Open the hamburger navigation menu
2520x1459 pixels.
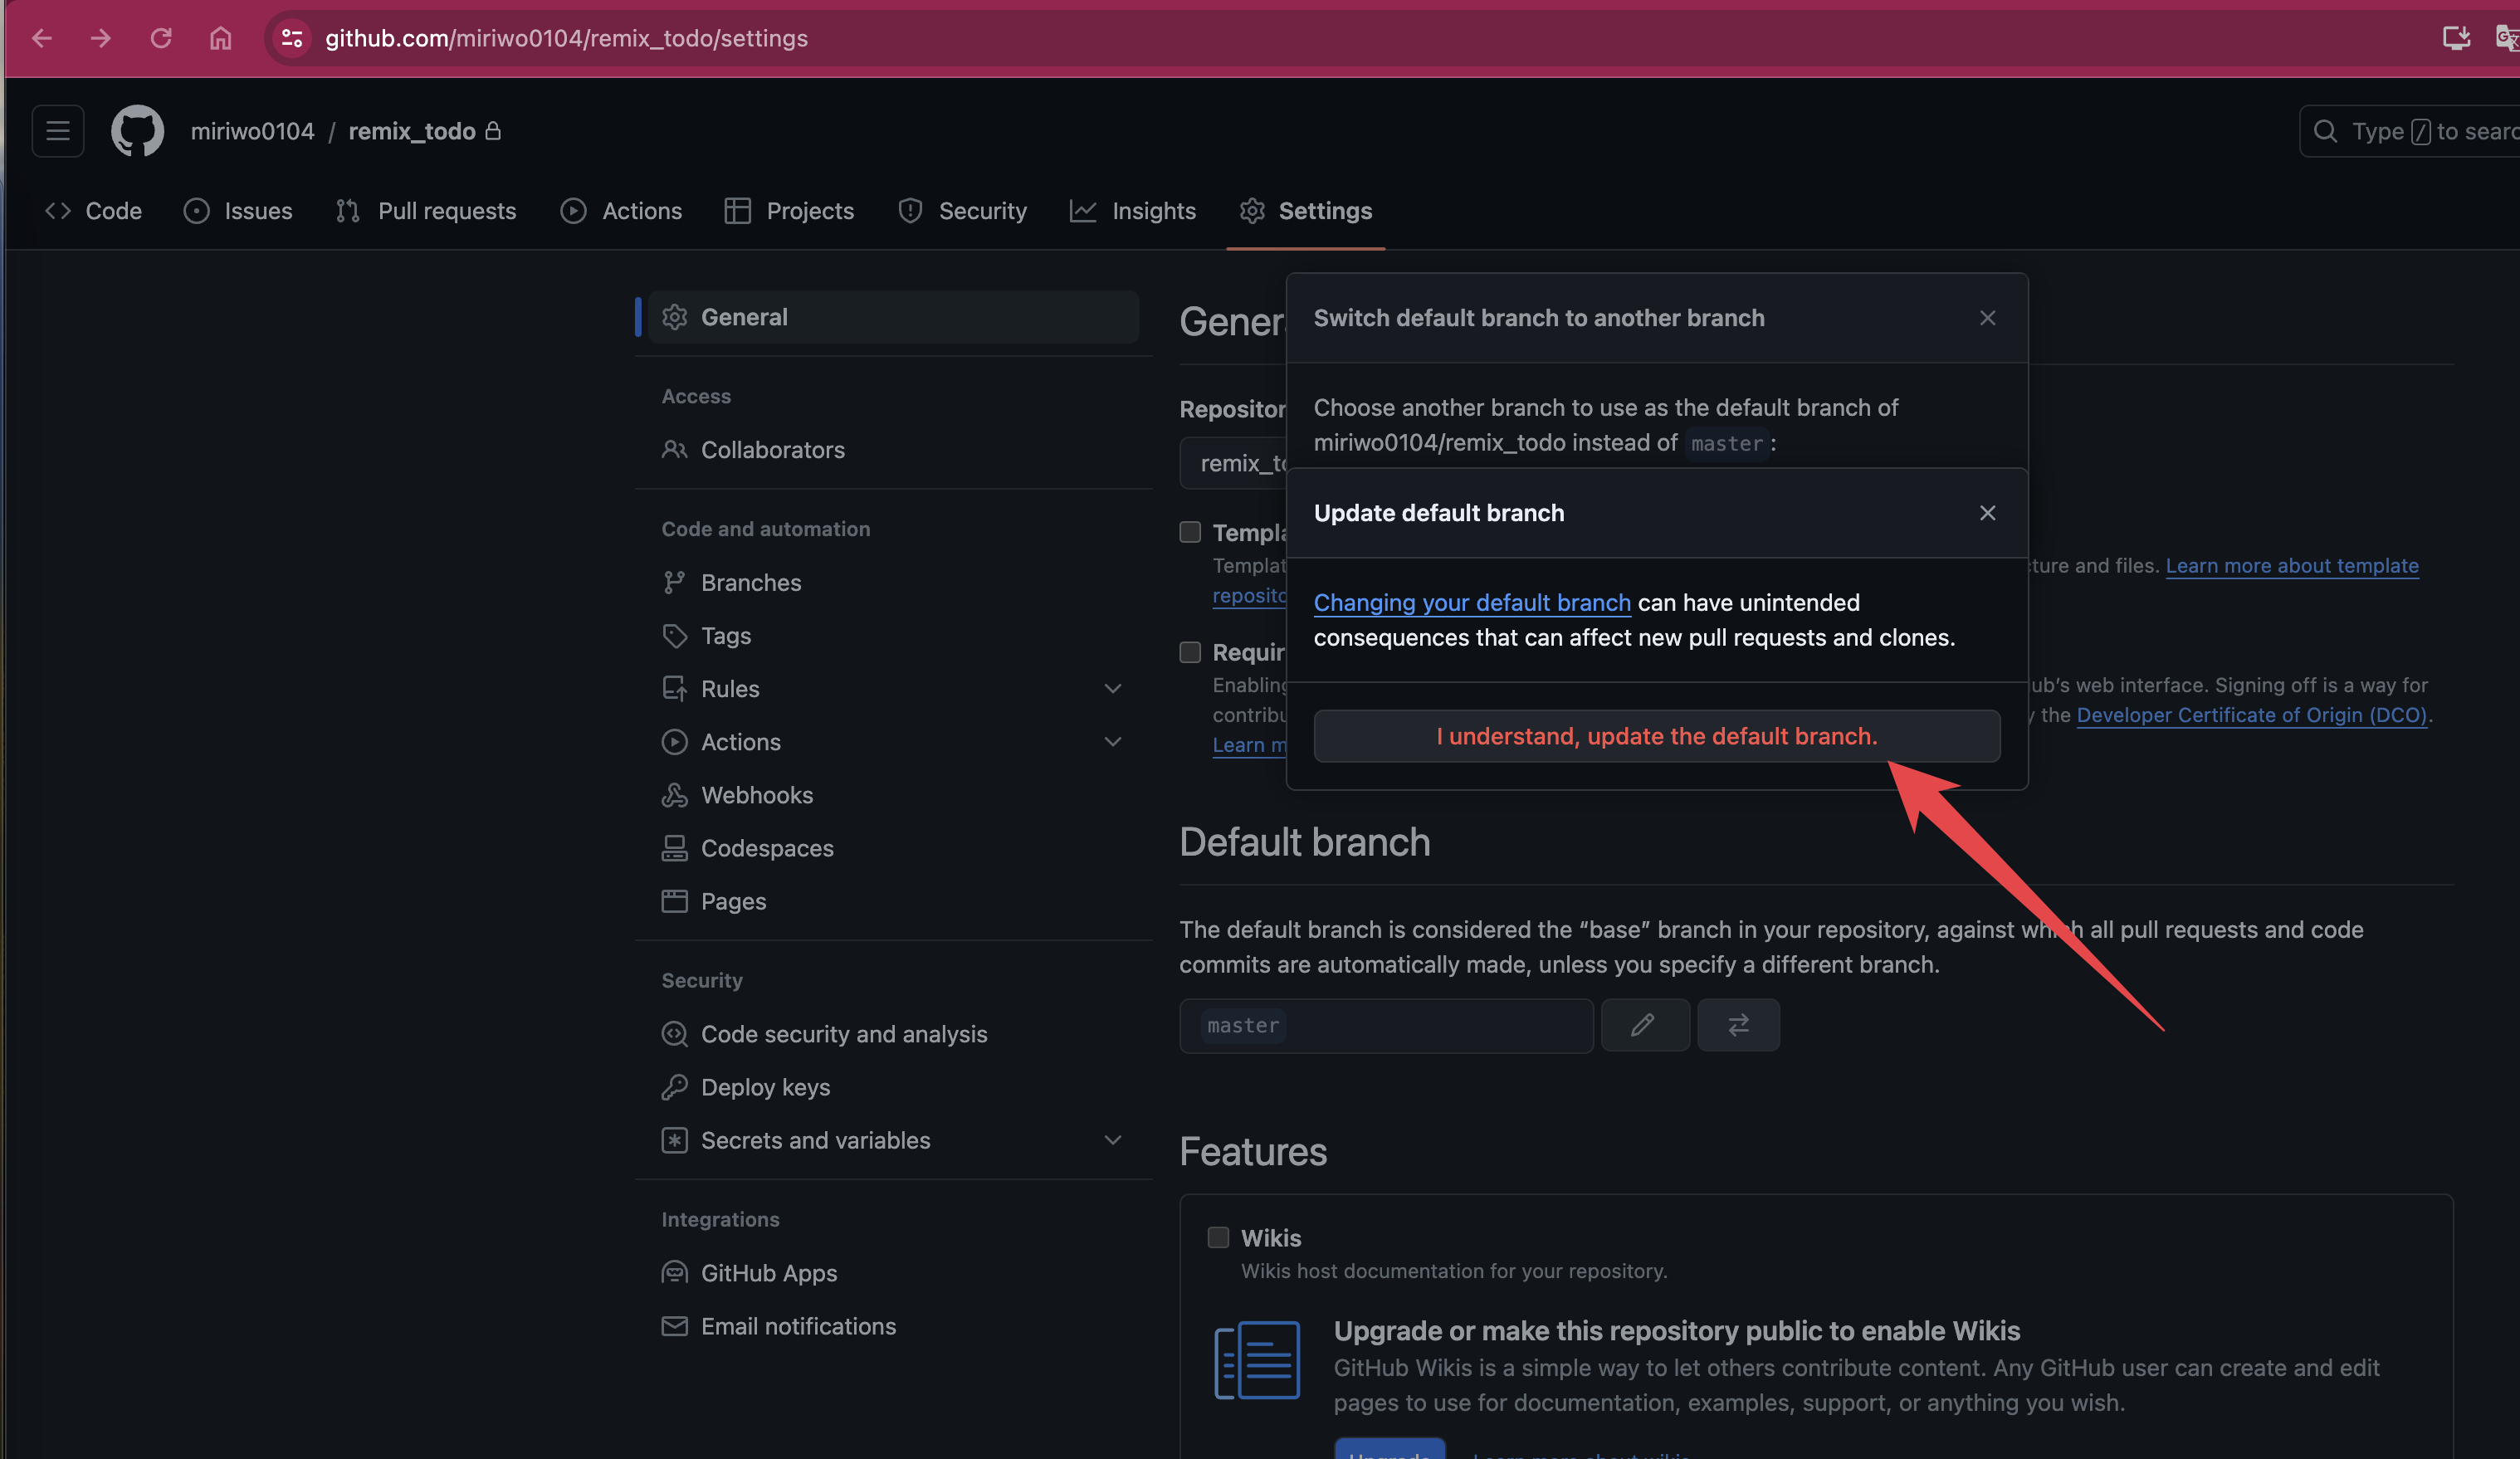tap(58, 131)
